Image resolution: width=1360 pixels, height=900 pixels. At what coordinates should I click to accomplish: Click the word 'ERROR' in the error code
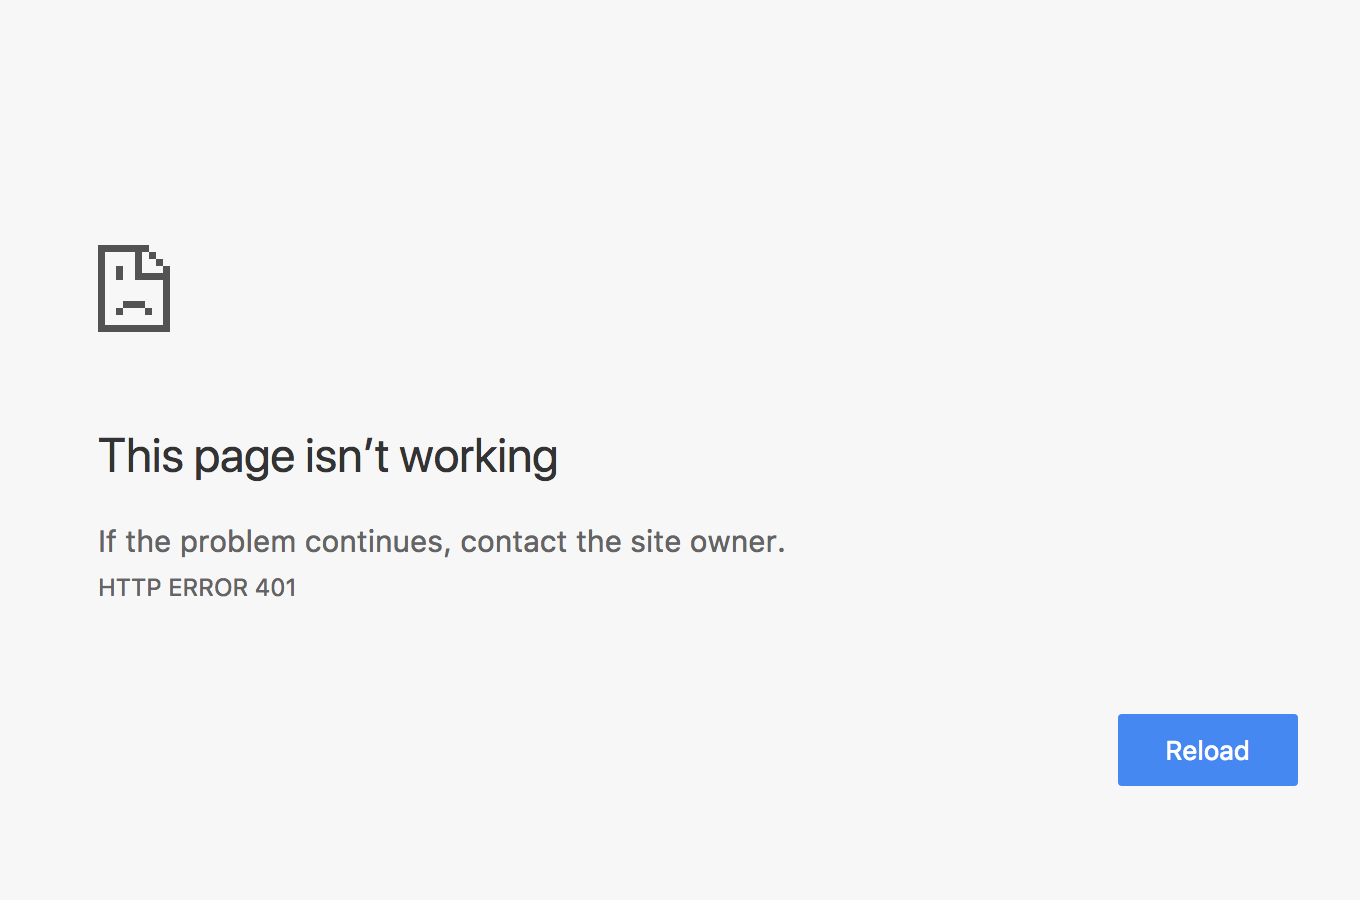(208, 587)
